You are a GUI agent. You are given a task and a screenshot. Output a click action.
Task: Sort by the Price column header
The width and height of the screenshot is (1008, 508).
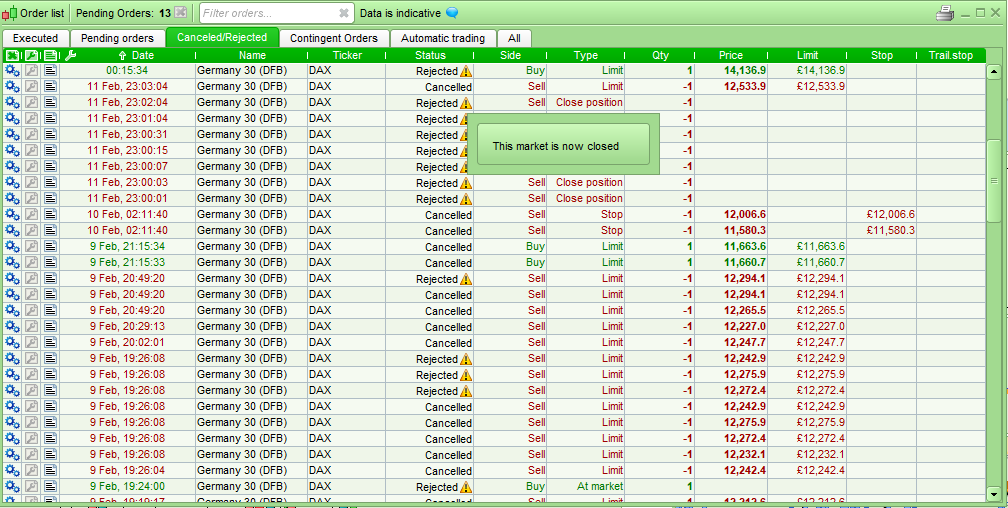[x=731, y=55]
